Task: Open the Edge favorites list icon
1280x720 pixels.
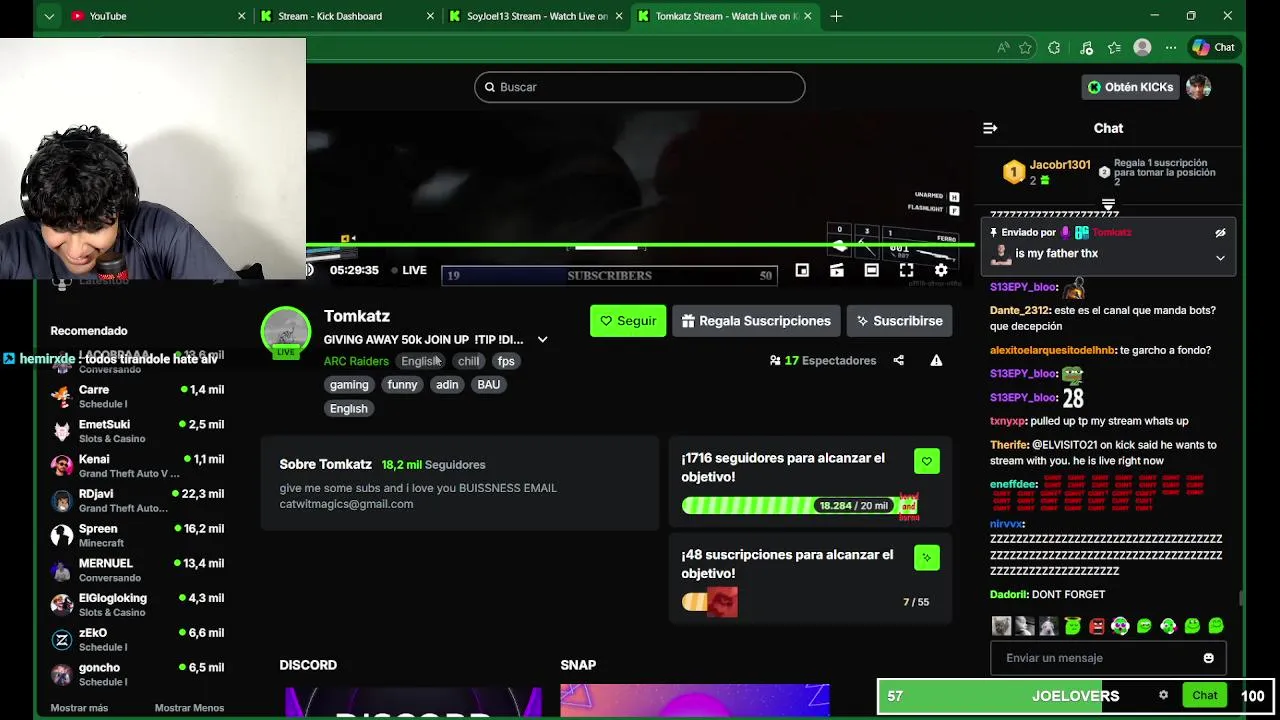Action: tap(1115, 47)
